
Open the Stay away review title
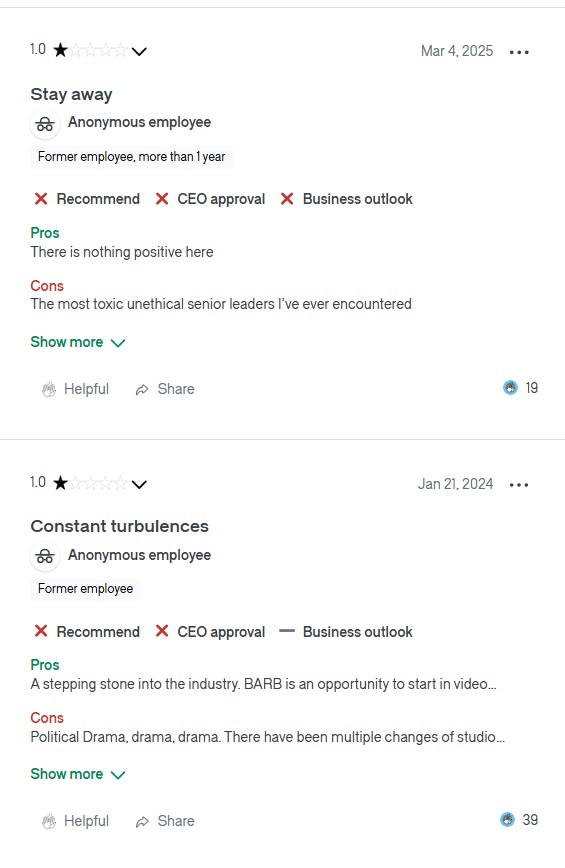point(71,95)
